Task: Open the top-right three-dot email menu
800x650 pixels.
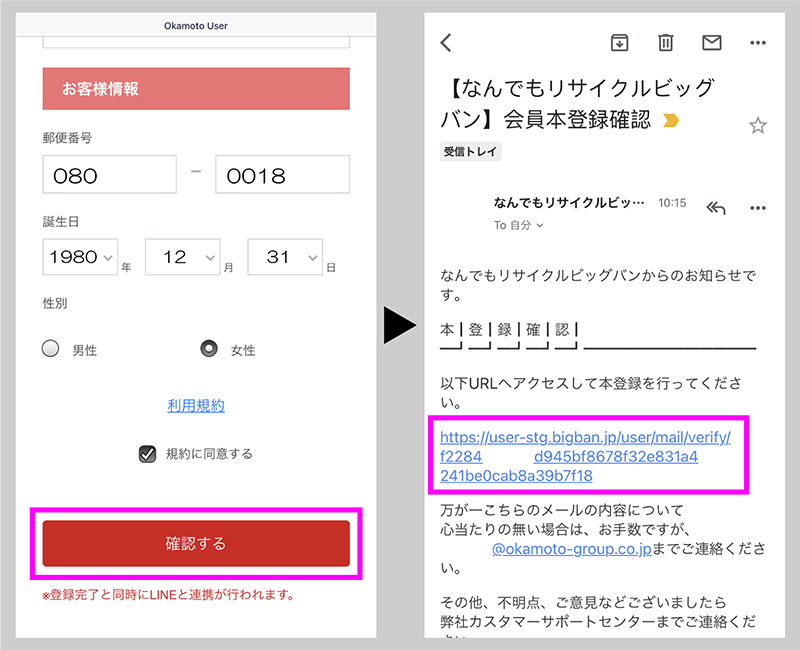Action: click(758, 42)
